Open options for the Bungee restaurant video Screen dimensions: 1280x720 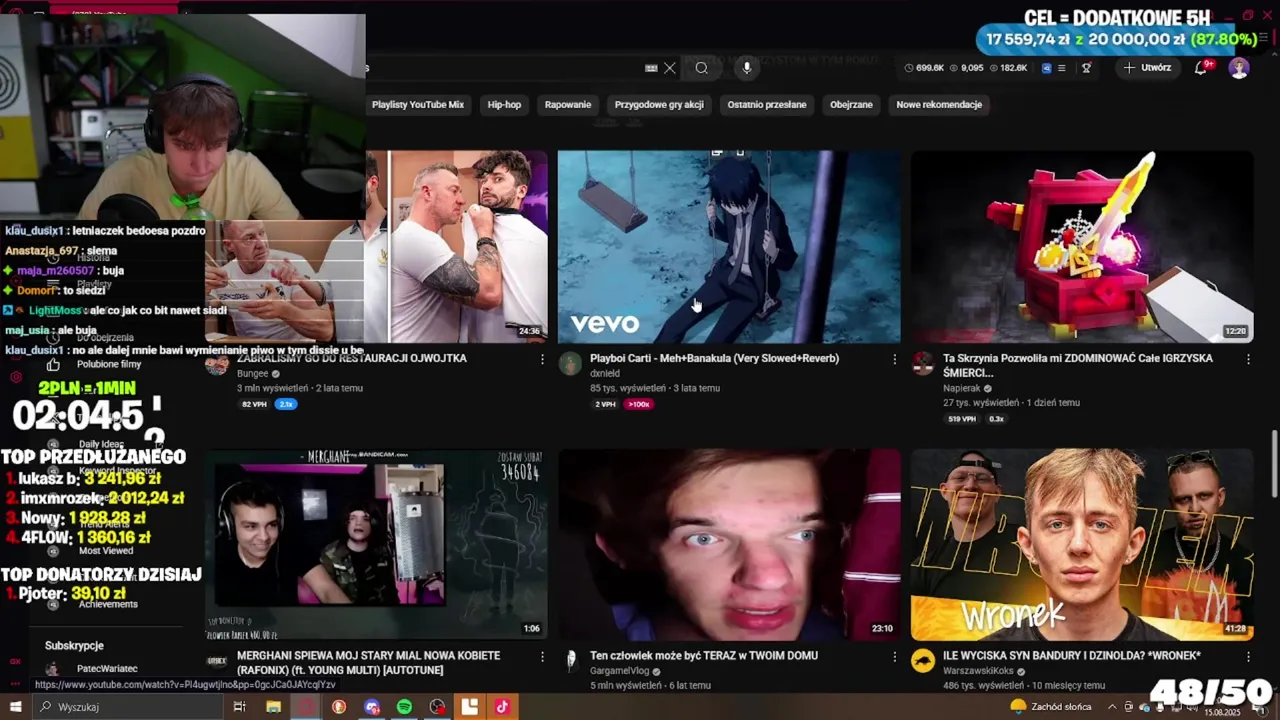pos(542,359)
